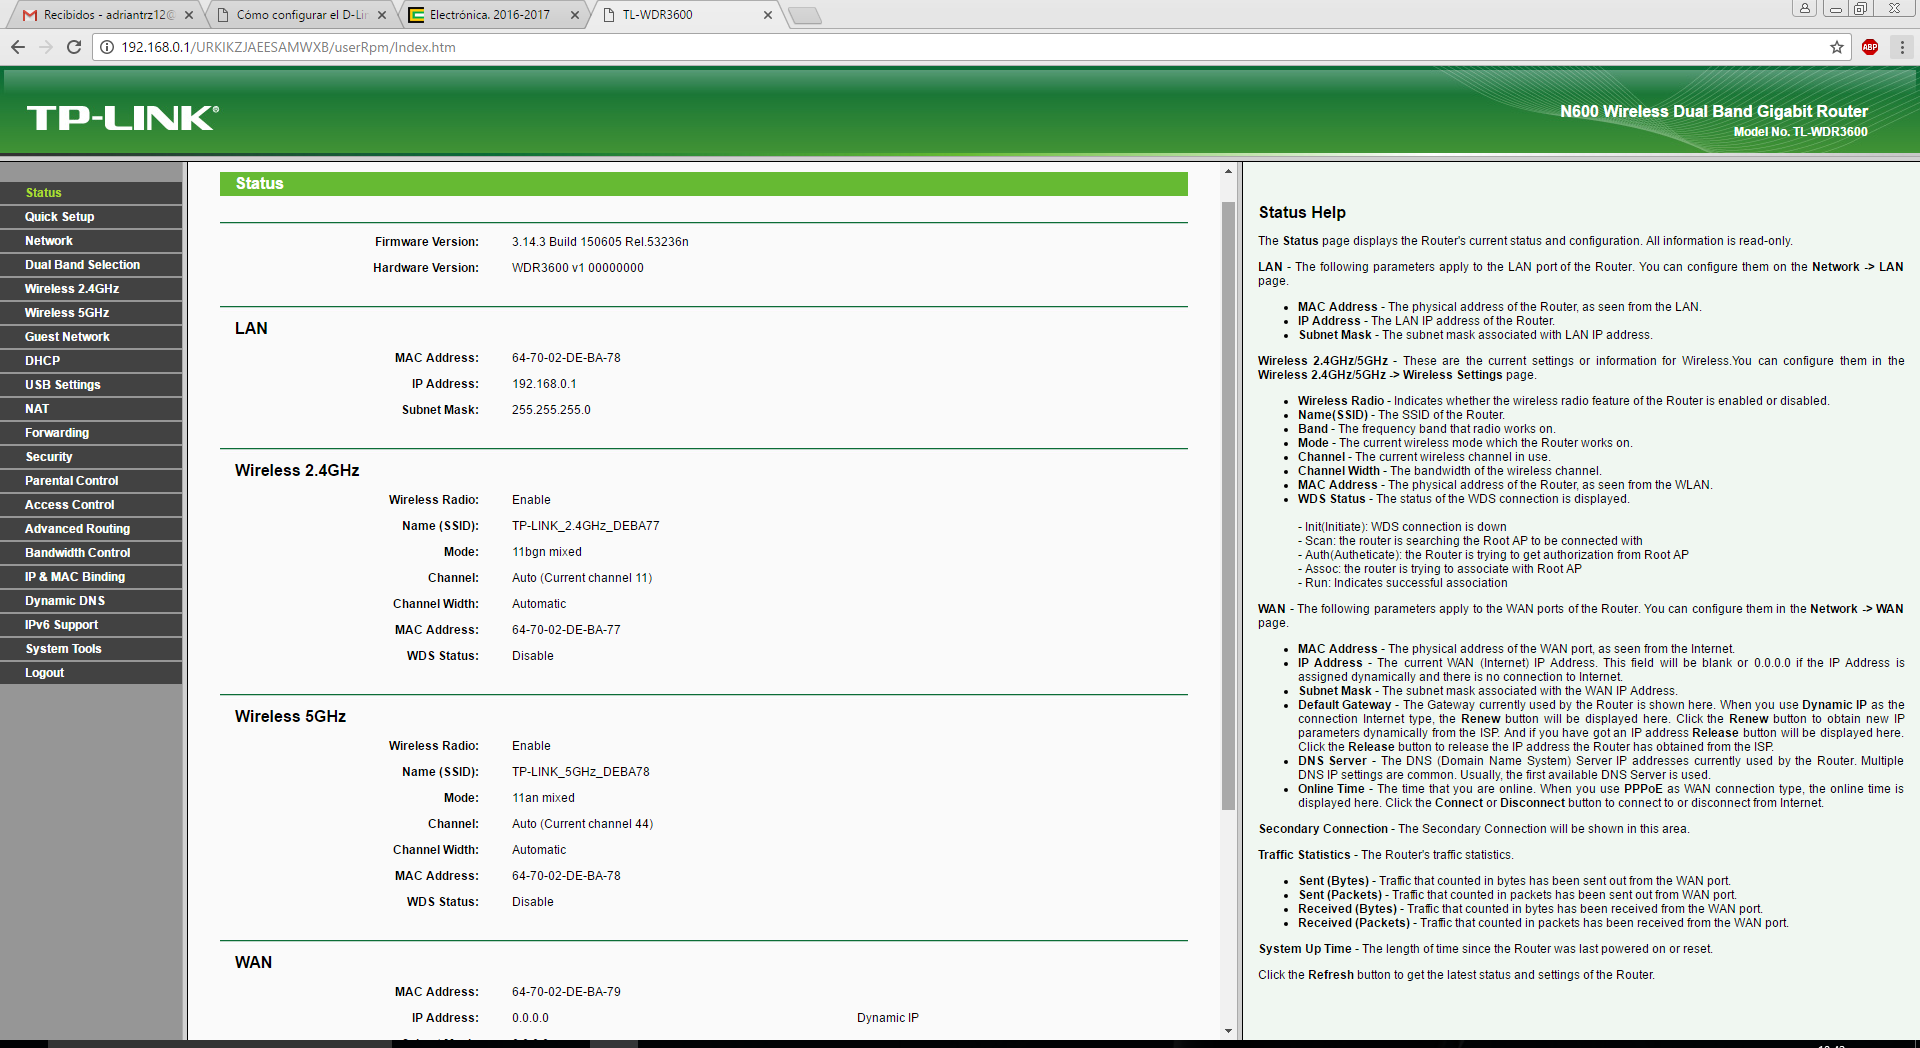Go back with the browser back arrow
Image resolution: width=1920 pixels, height=1048 pixels.
pos(18,47)
